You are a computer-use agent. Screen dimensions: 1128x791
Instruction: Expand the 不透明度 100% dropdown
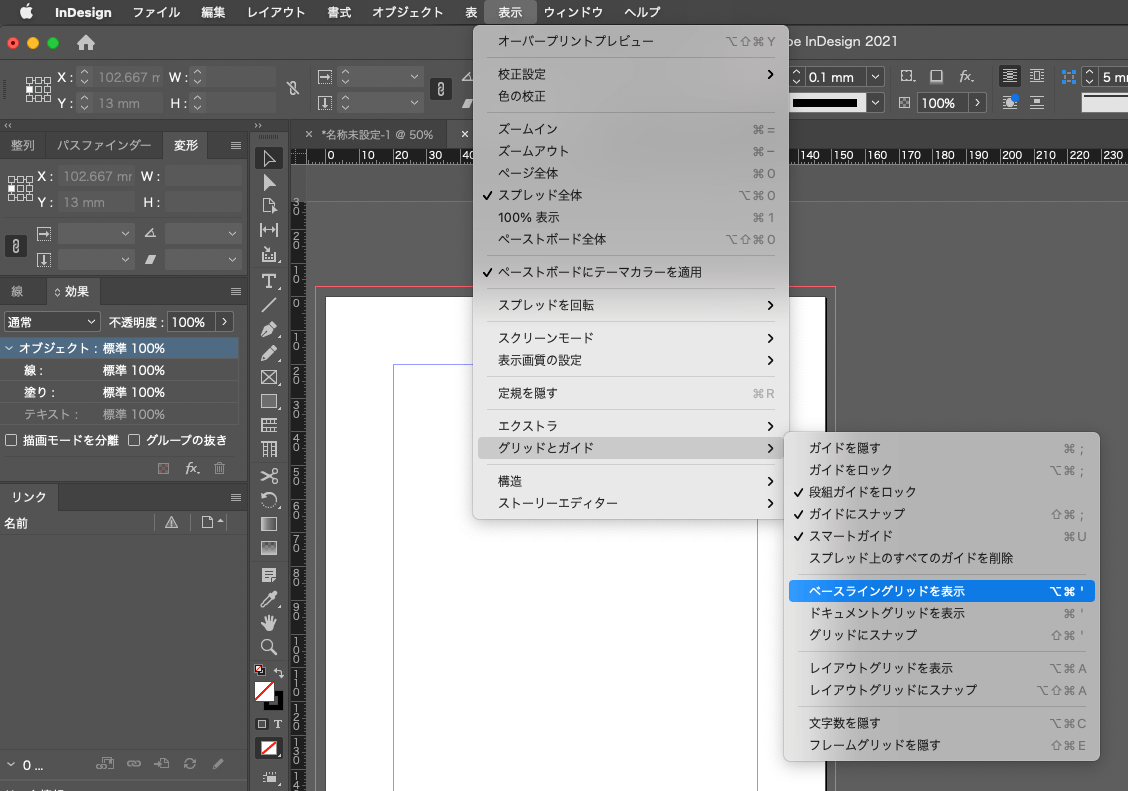click(x=223, y=321)
